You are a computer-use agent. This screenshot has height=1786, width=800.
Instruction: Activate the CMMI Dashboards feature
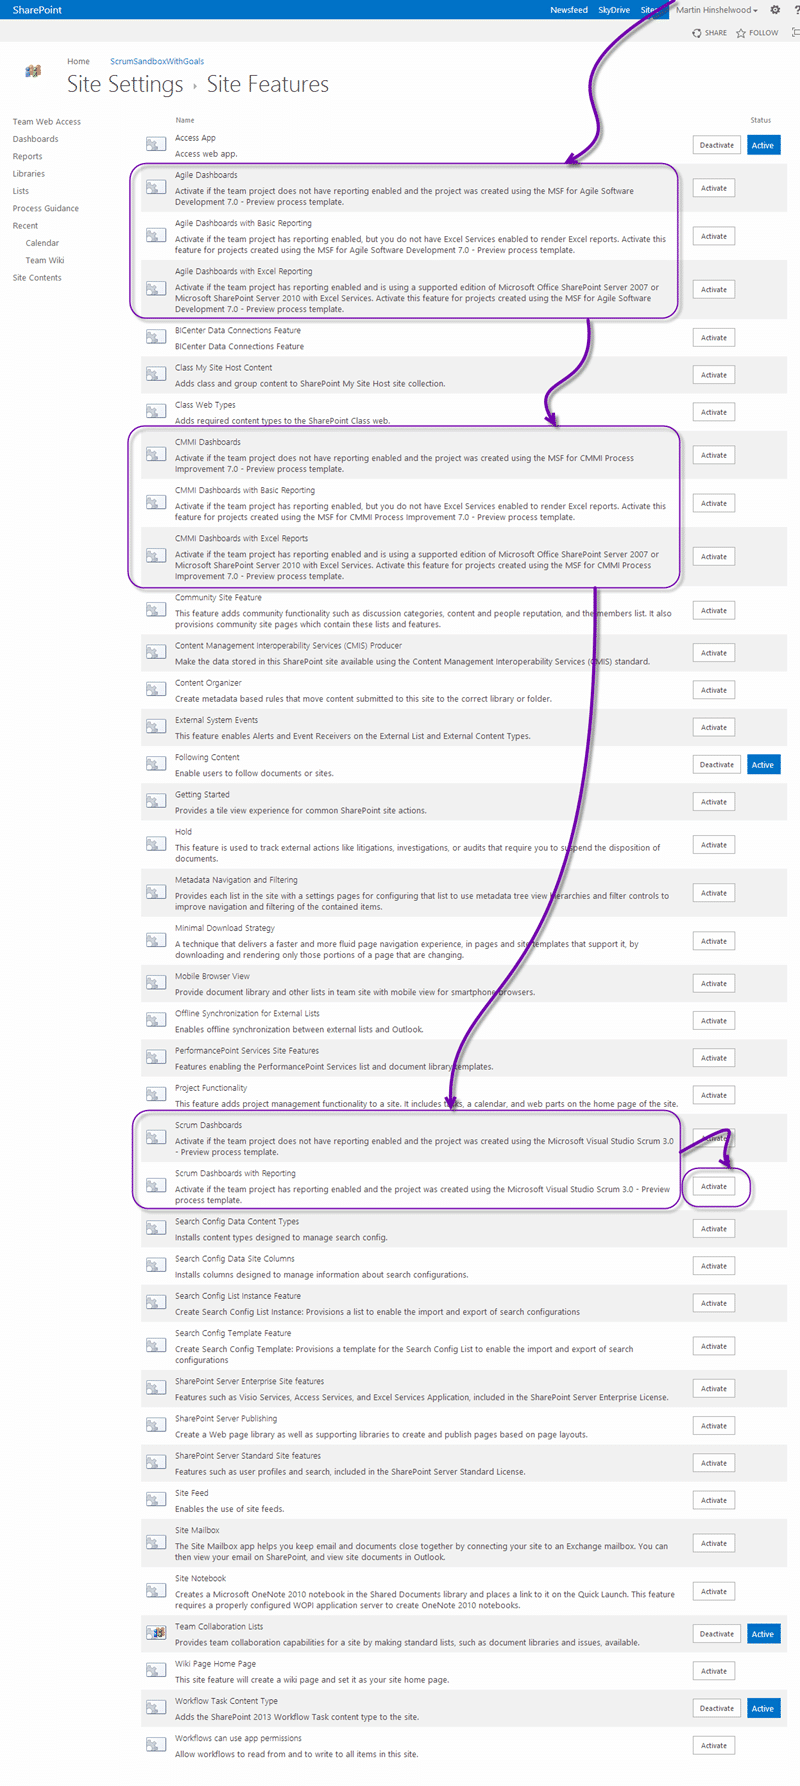coord(714,455)
